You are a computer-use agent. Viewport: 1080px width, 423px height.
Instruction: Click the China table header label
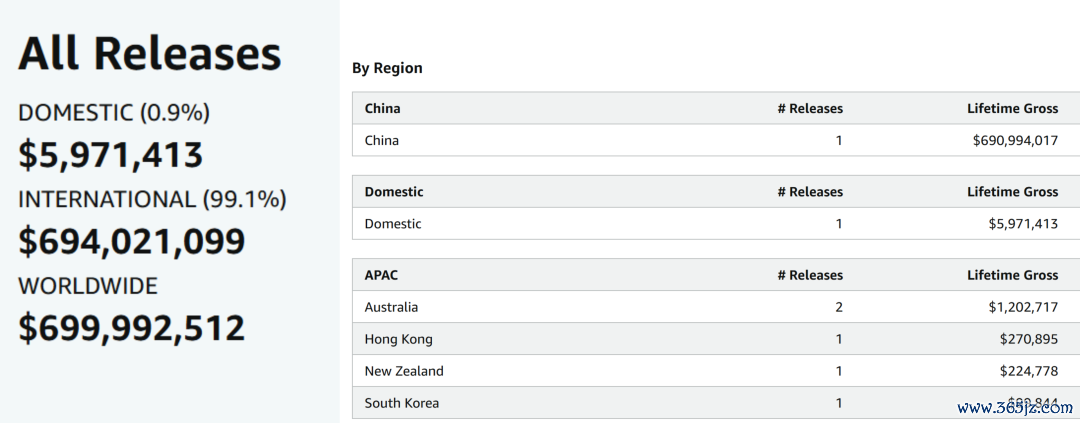click(382, 108)
